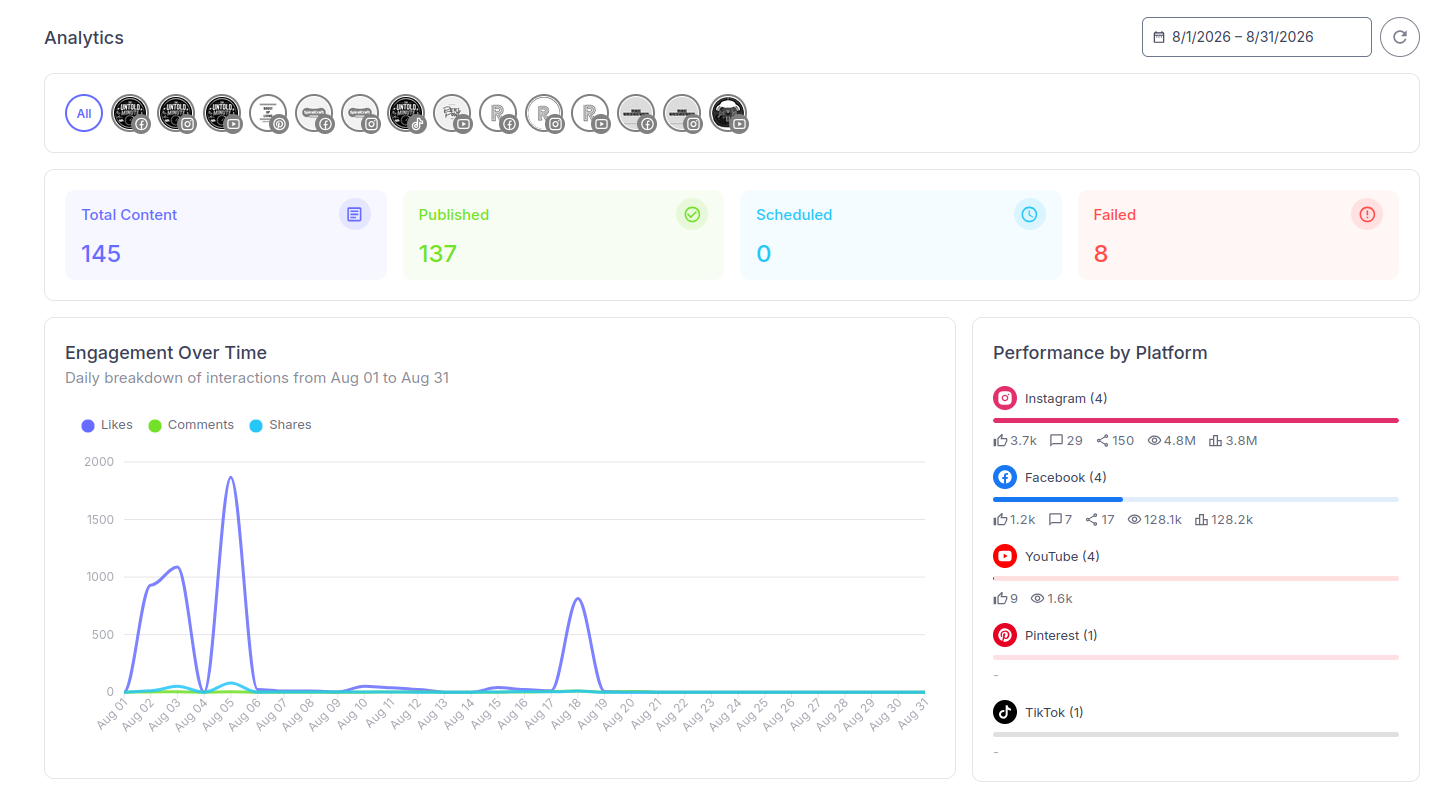
Task: Filter by R-logo YouTube account avatar
Action: pyautogui.click(x=590, y=113)
